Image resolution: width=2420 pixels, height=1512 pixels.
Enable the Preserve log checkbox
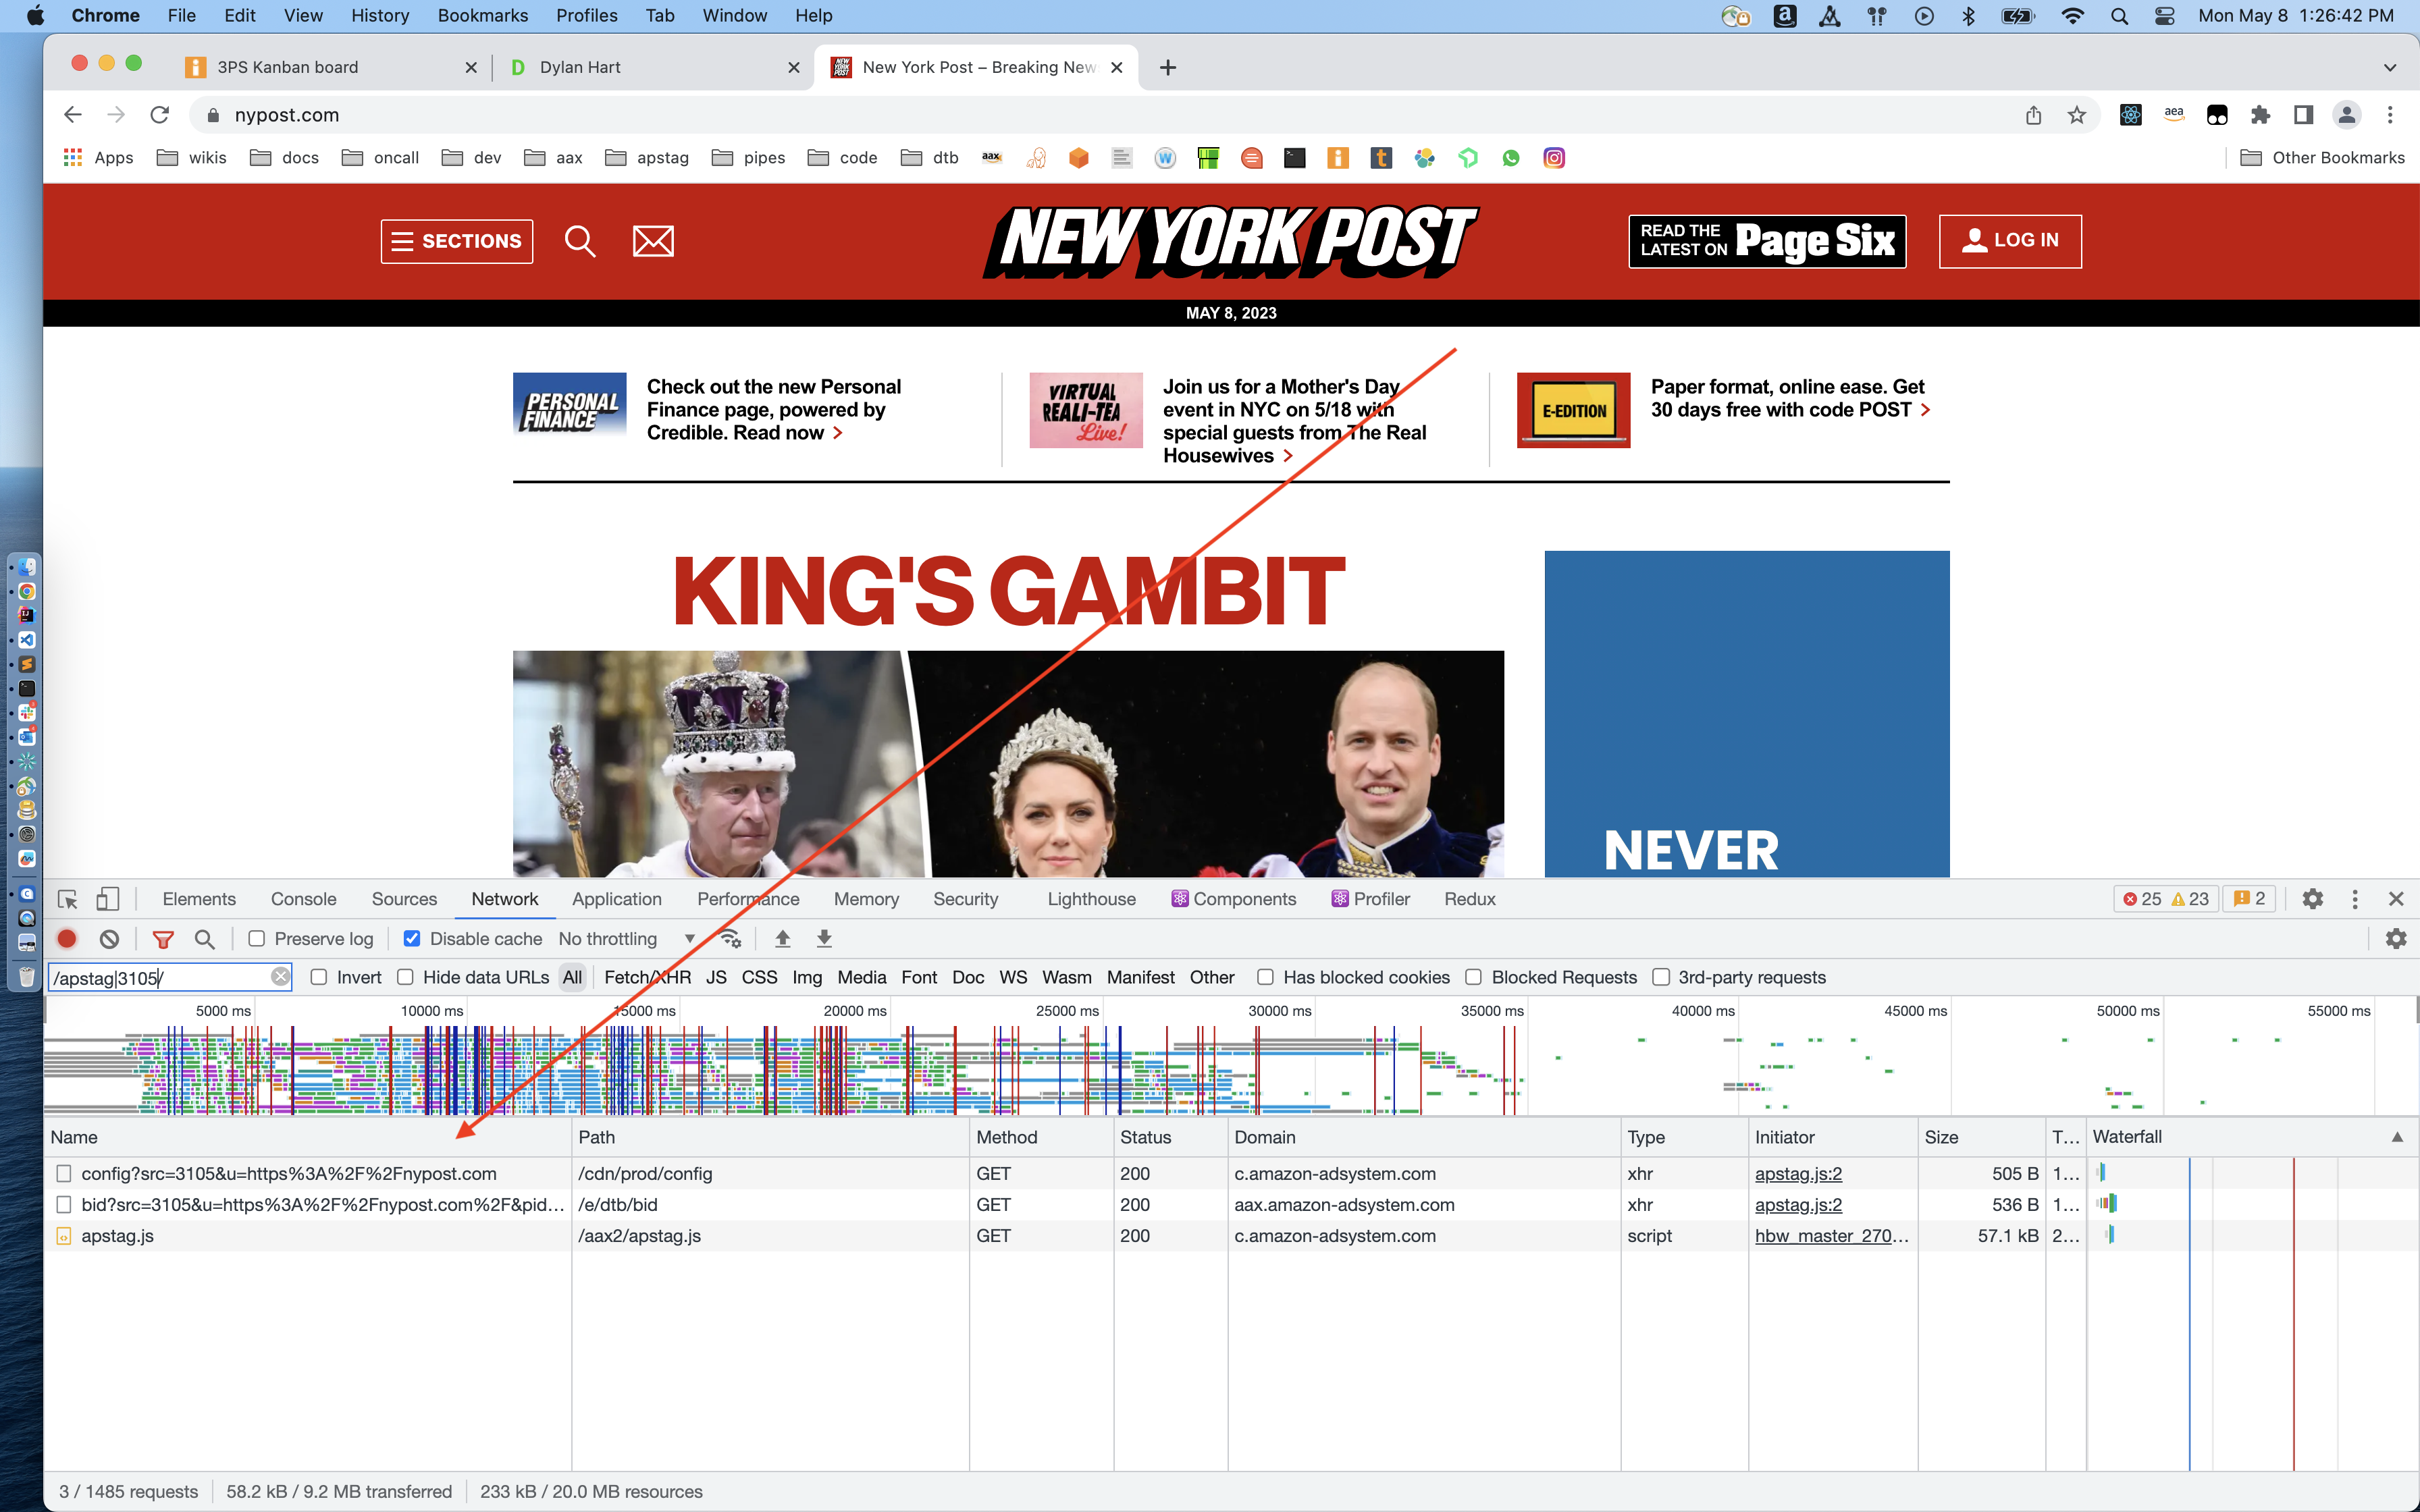[x=257, y=939]
